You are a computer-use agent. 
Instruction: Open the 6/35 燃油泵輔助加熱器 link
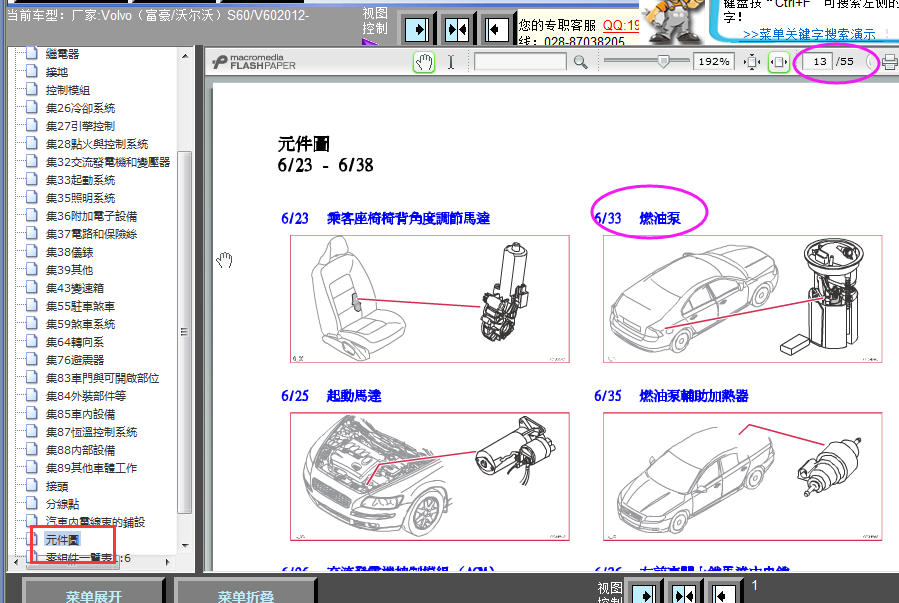671,396
